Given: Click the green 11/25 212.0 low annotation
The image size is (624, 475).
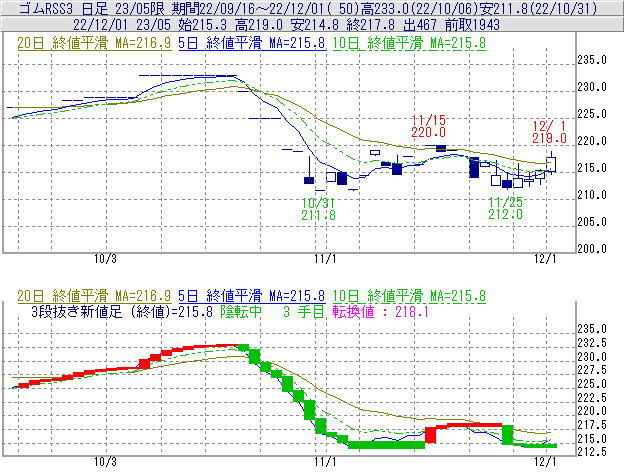Looking at the screenshot, I should pyautogui.click(x=505, y=208).
